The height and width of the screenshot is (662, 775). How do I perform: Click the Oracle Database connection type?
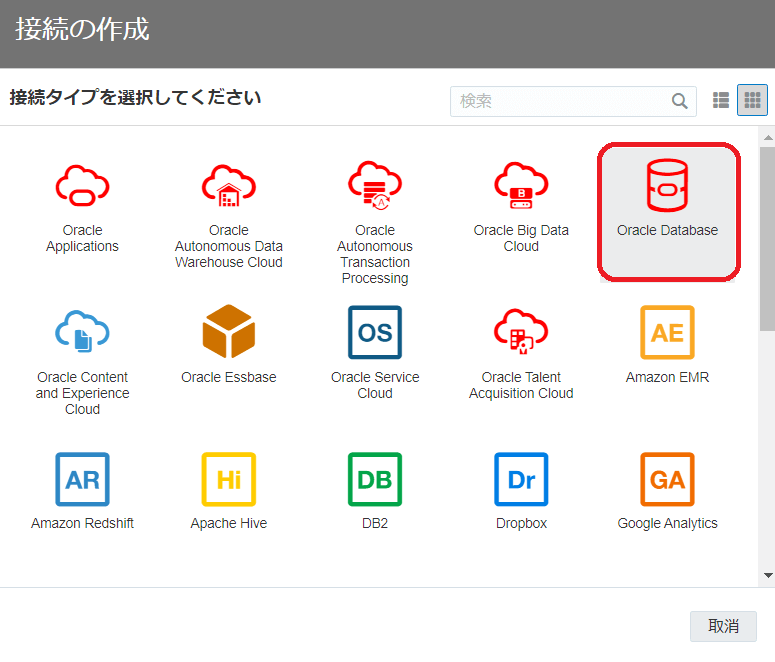(x=668, y=186)
